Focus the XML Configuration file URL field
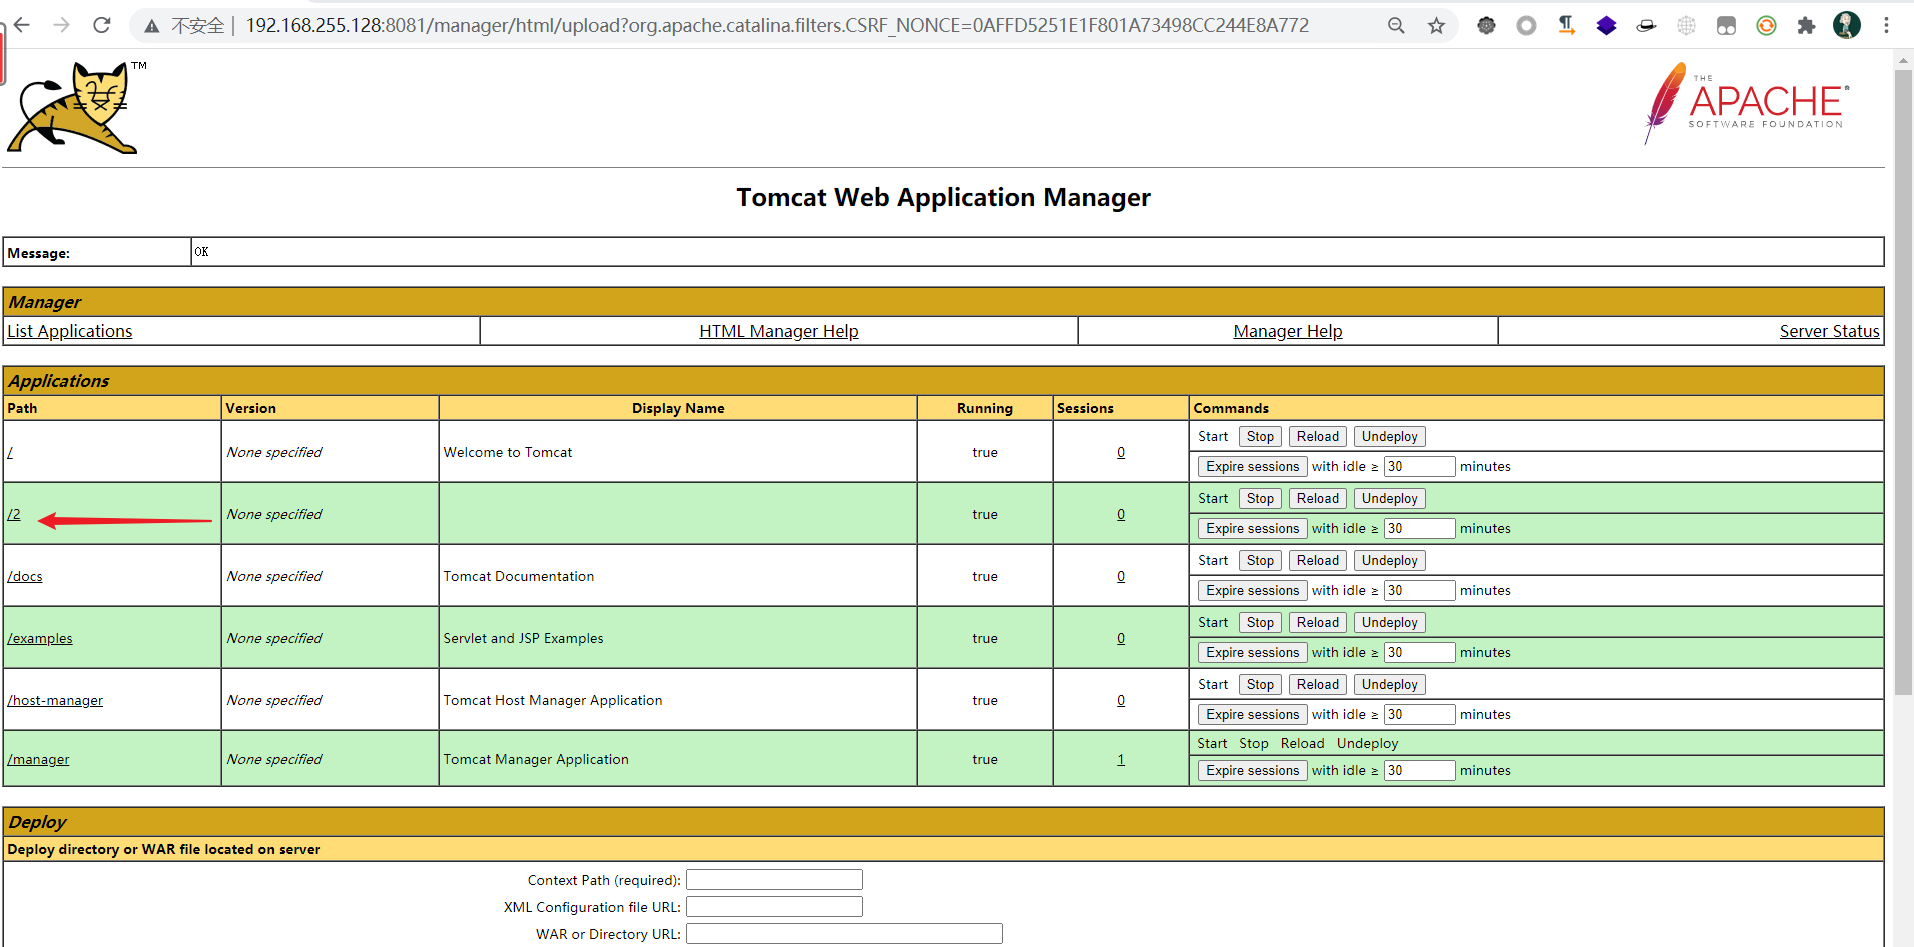Image resolution: width=1914 pixels, height=947 pixels. 774,907
